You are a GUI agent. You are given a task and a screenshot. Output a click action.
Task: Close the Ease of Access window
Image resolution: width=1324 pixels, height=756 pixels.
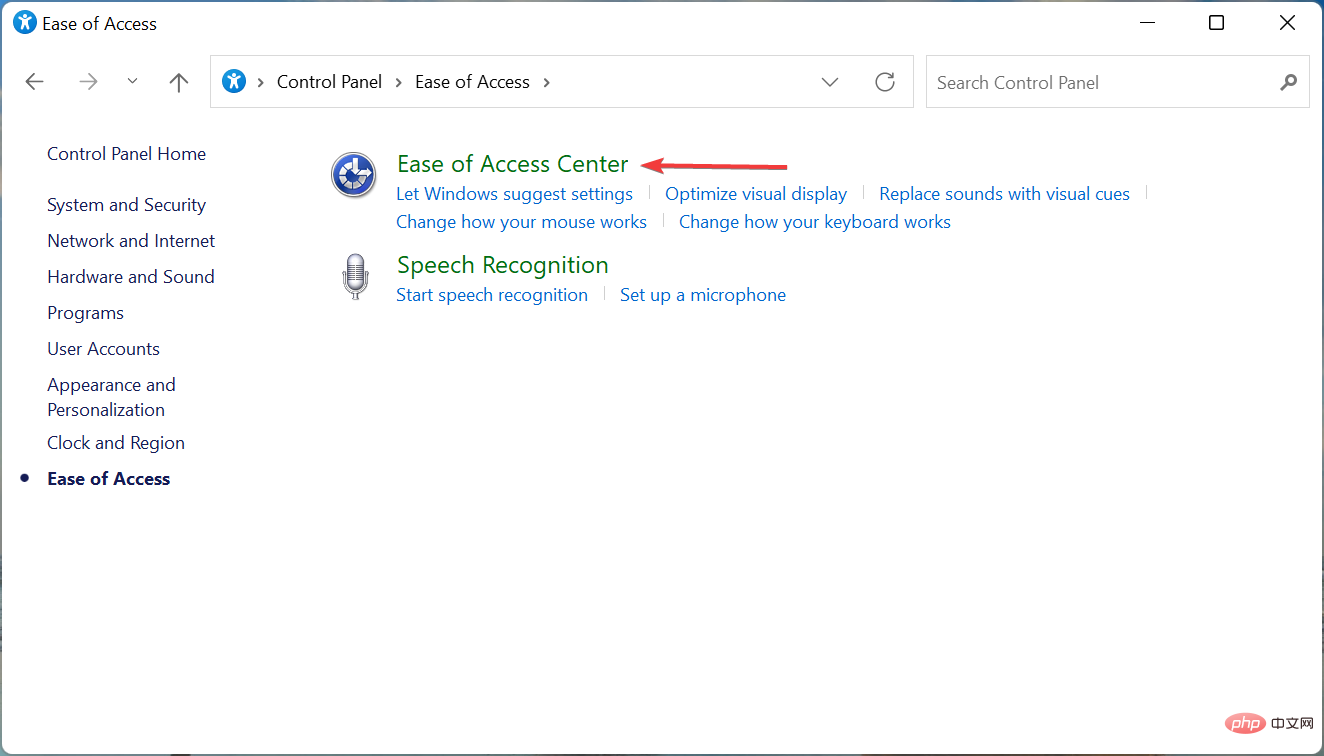(1286, 23)
